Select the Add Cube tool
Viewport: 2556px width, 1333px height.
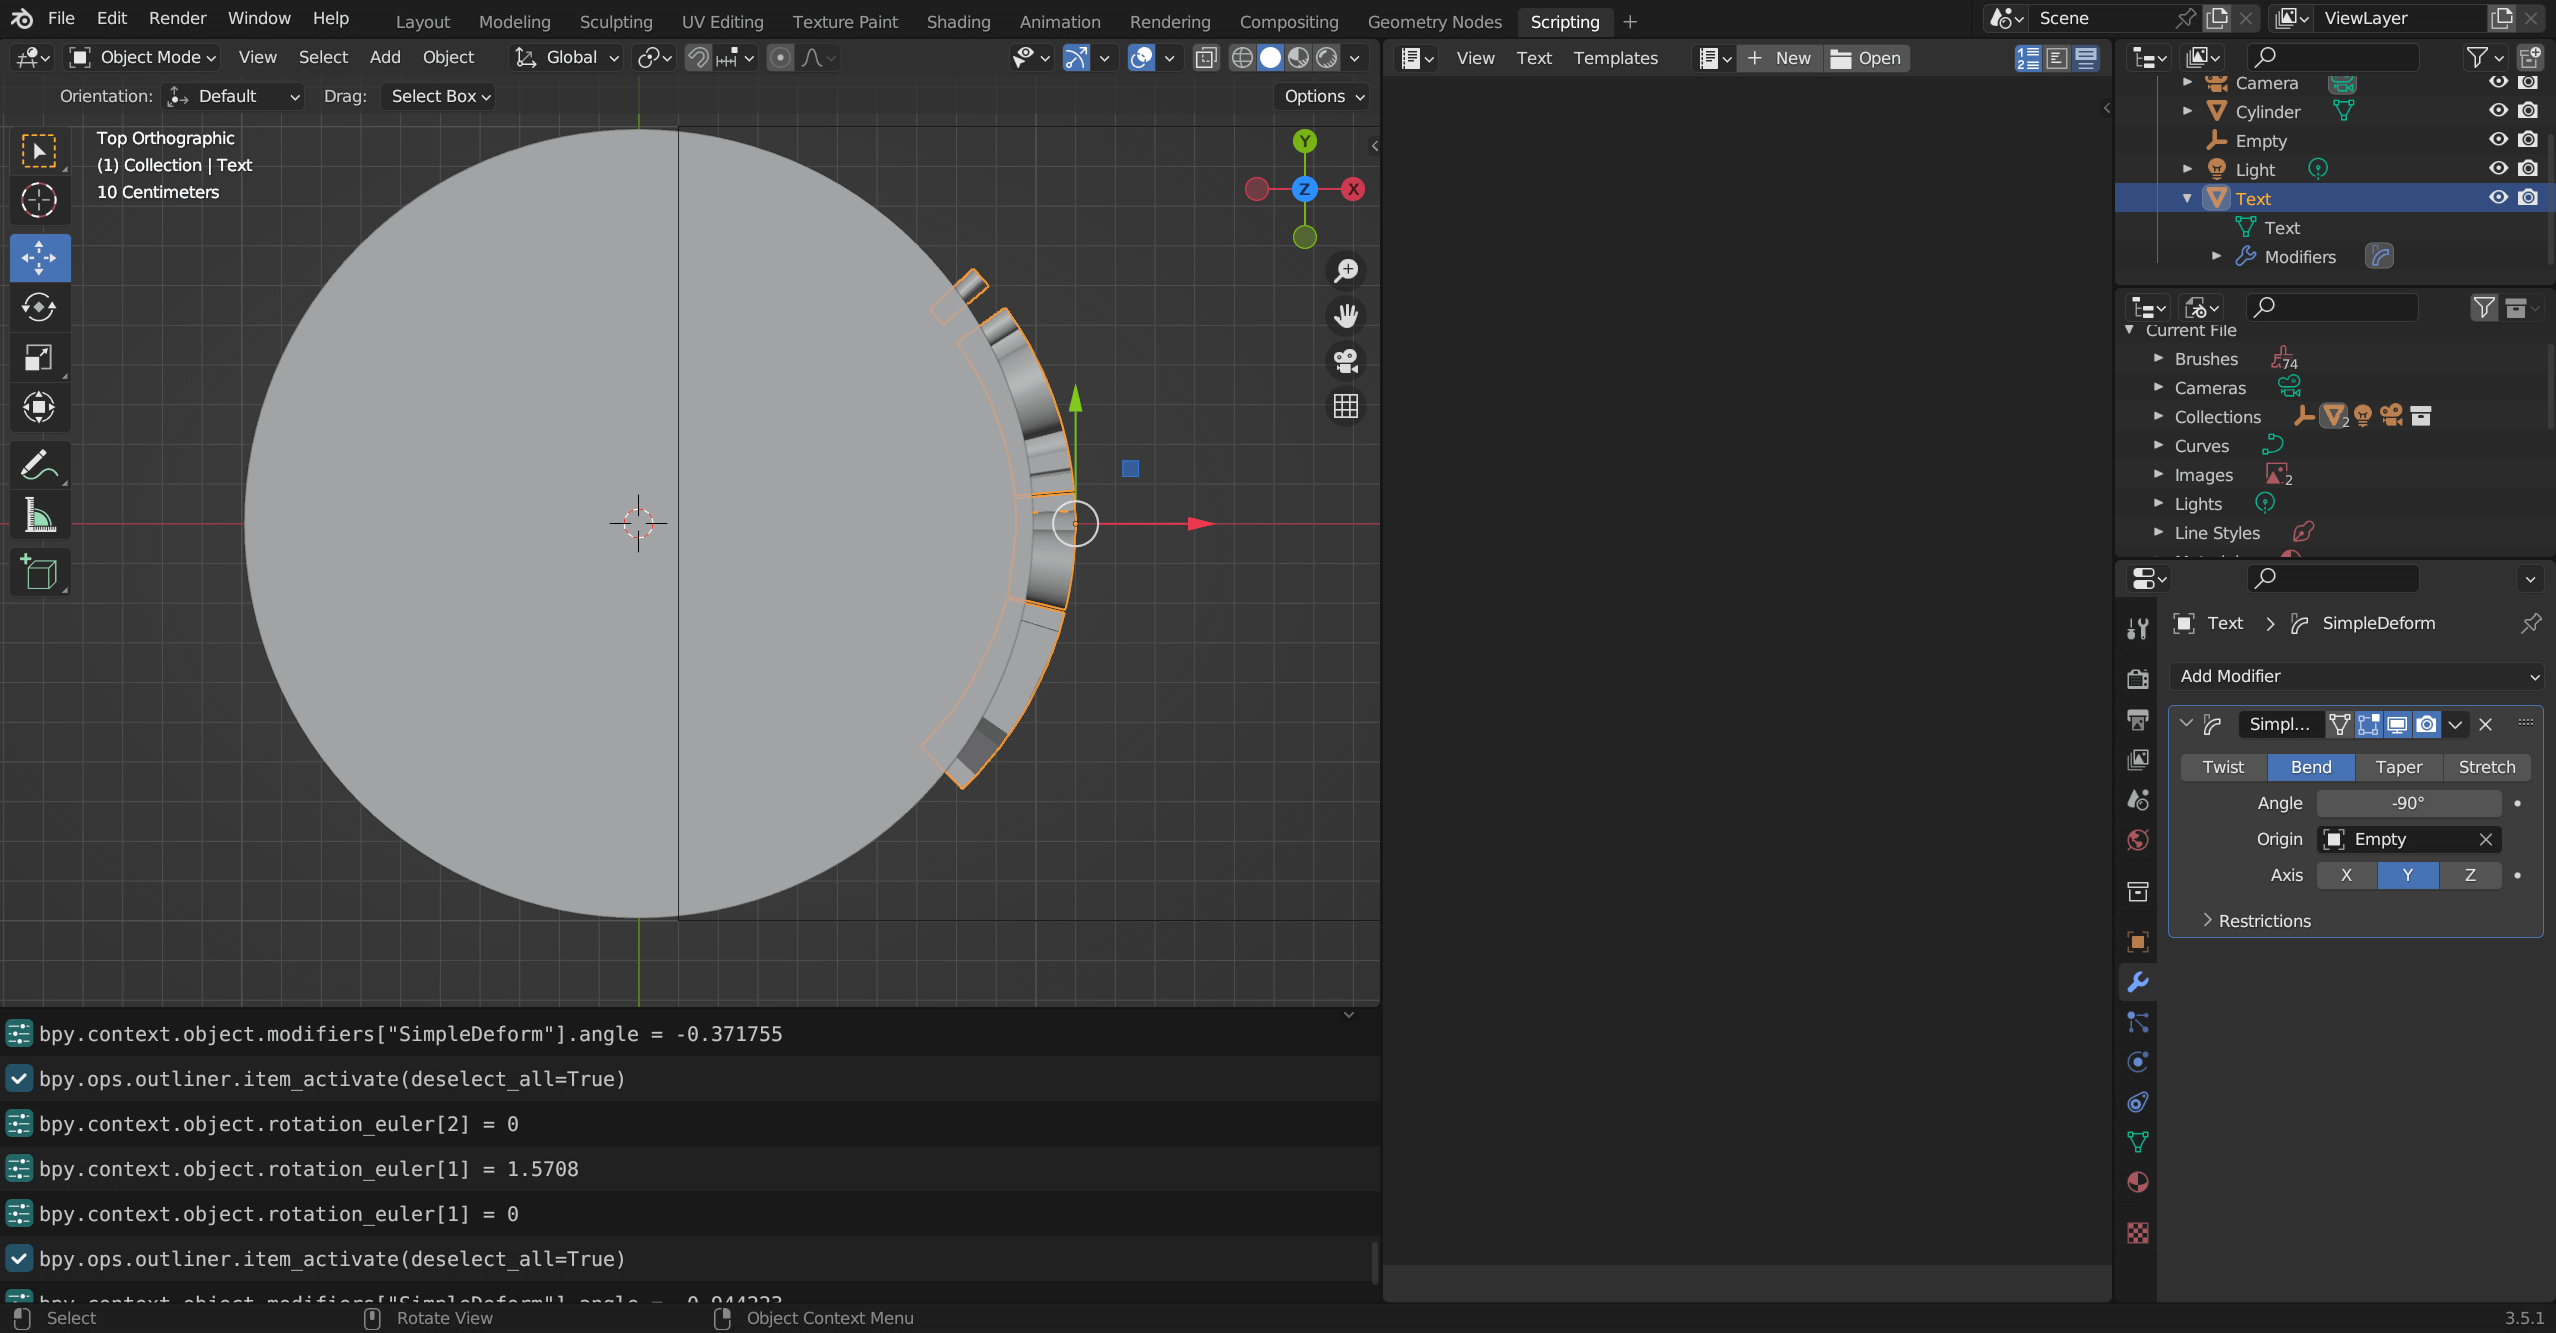40,572
